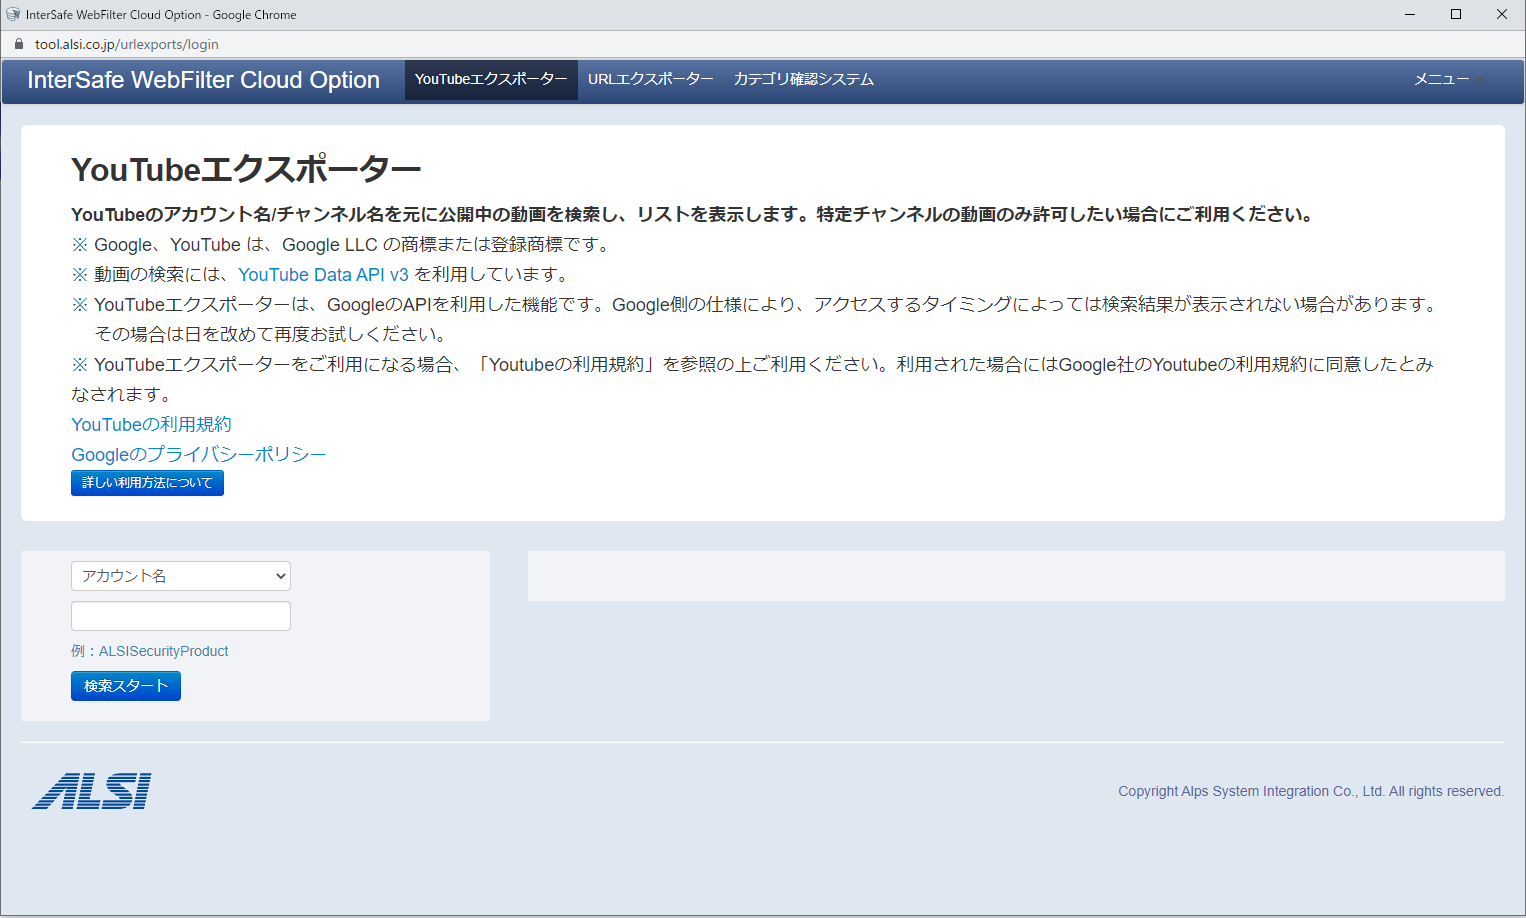The image size is (1526, 918).
Task: Minimize the Chrome window
Action: [1410, 14]
